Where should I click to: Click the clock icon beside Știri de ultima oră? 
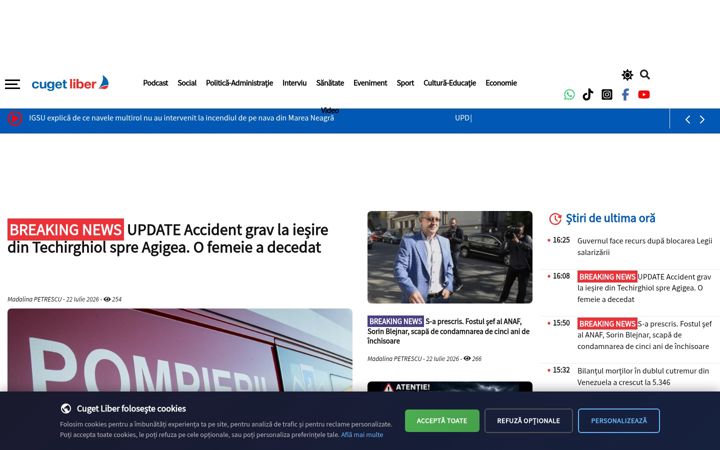tap(555, 219)
